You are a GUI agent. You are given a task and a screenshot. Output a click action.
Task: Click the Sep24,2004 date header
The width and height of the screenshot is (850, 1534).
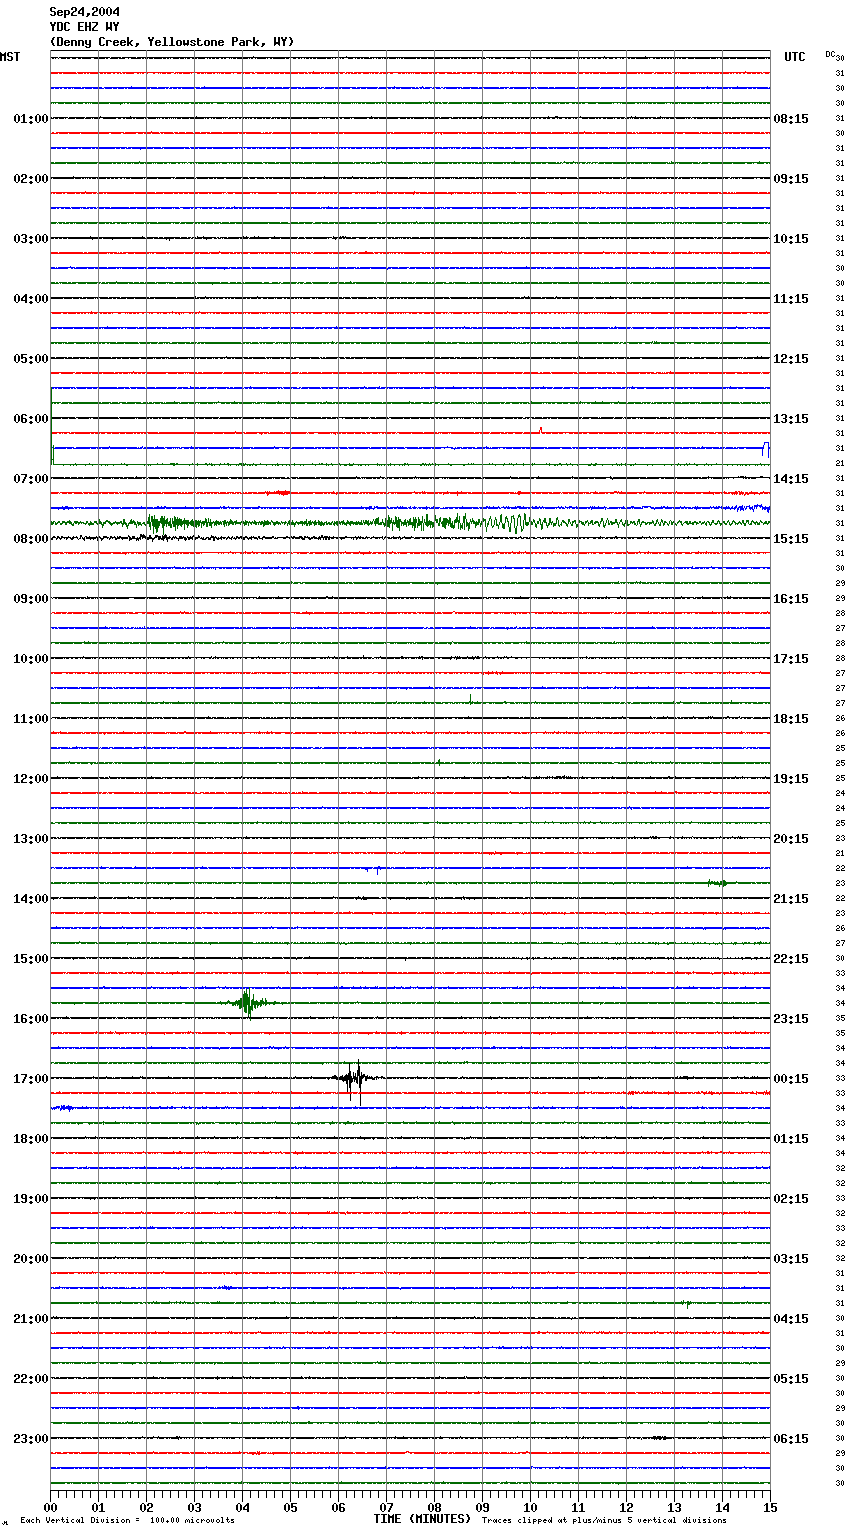tap(85, 12)
